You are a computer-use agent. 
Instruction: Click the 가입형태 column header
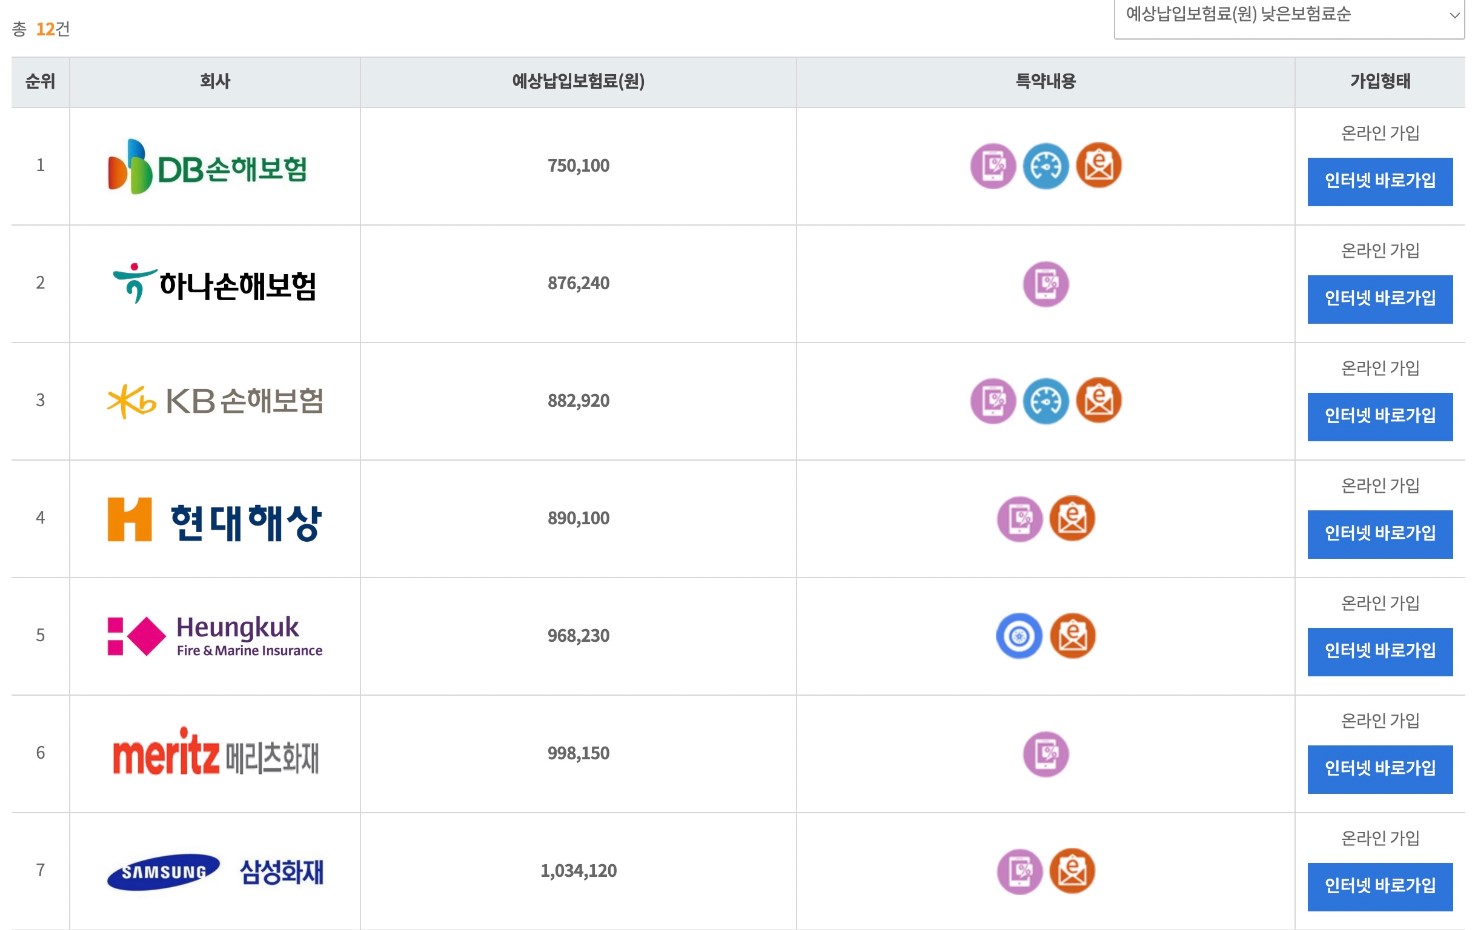[x=1380, y=82]
